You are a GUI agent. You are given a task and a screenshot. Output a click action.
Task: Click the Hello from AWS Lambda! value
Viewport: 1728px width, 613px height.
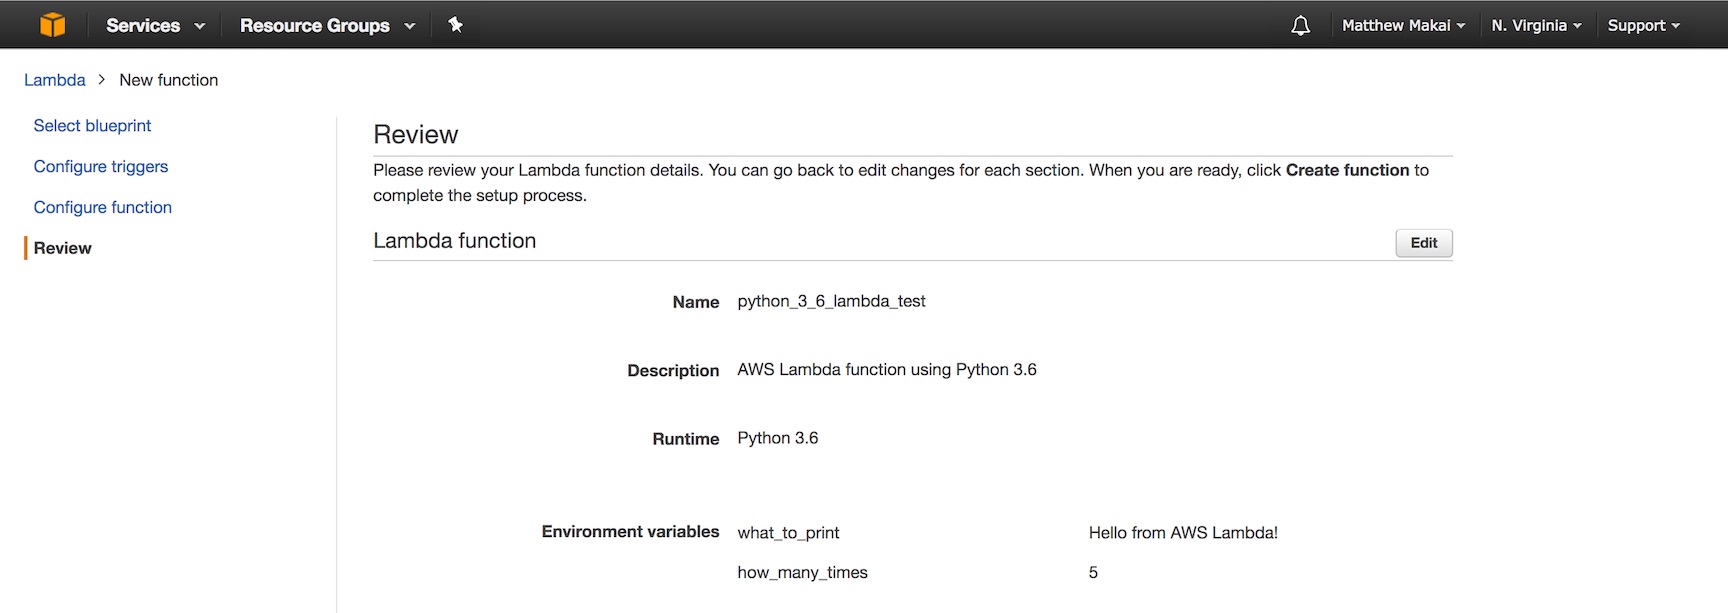click(1182, 533)
